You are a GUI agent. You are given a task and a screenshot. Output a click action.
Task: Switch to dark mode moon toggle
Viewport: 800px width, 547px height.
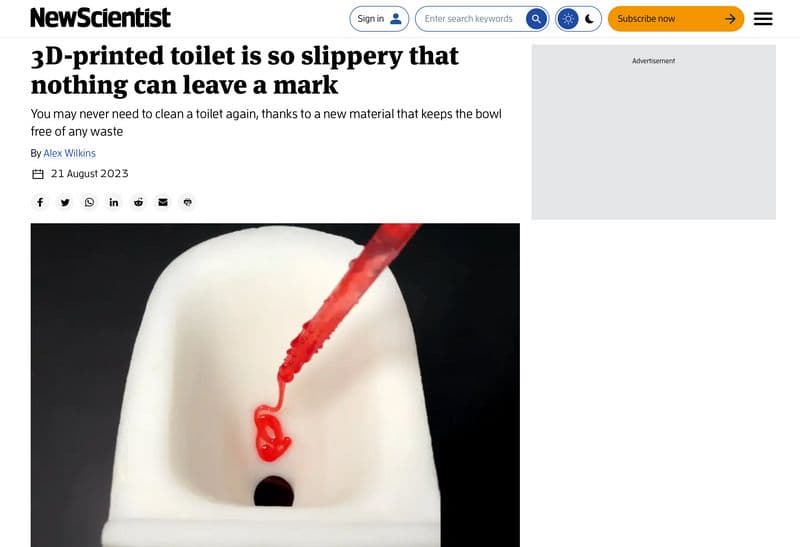point(589,19)
